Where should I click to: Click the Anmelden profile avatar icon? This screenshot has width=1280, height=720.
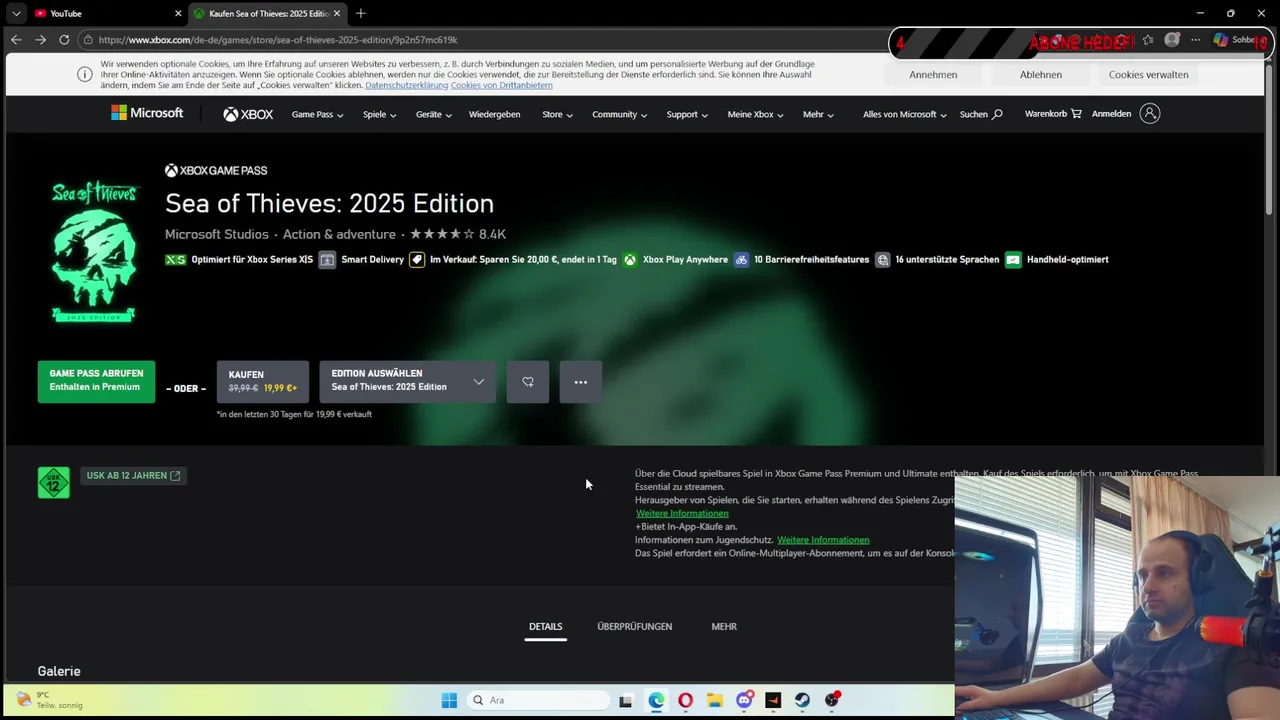click(1150, 114)
